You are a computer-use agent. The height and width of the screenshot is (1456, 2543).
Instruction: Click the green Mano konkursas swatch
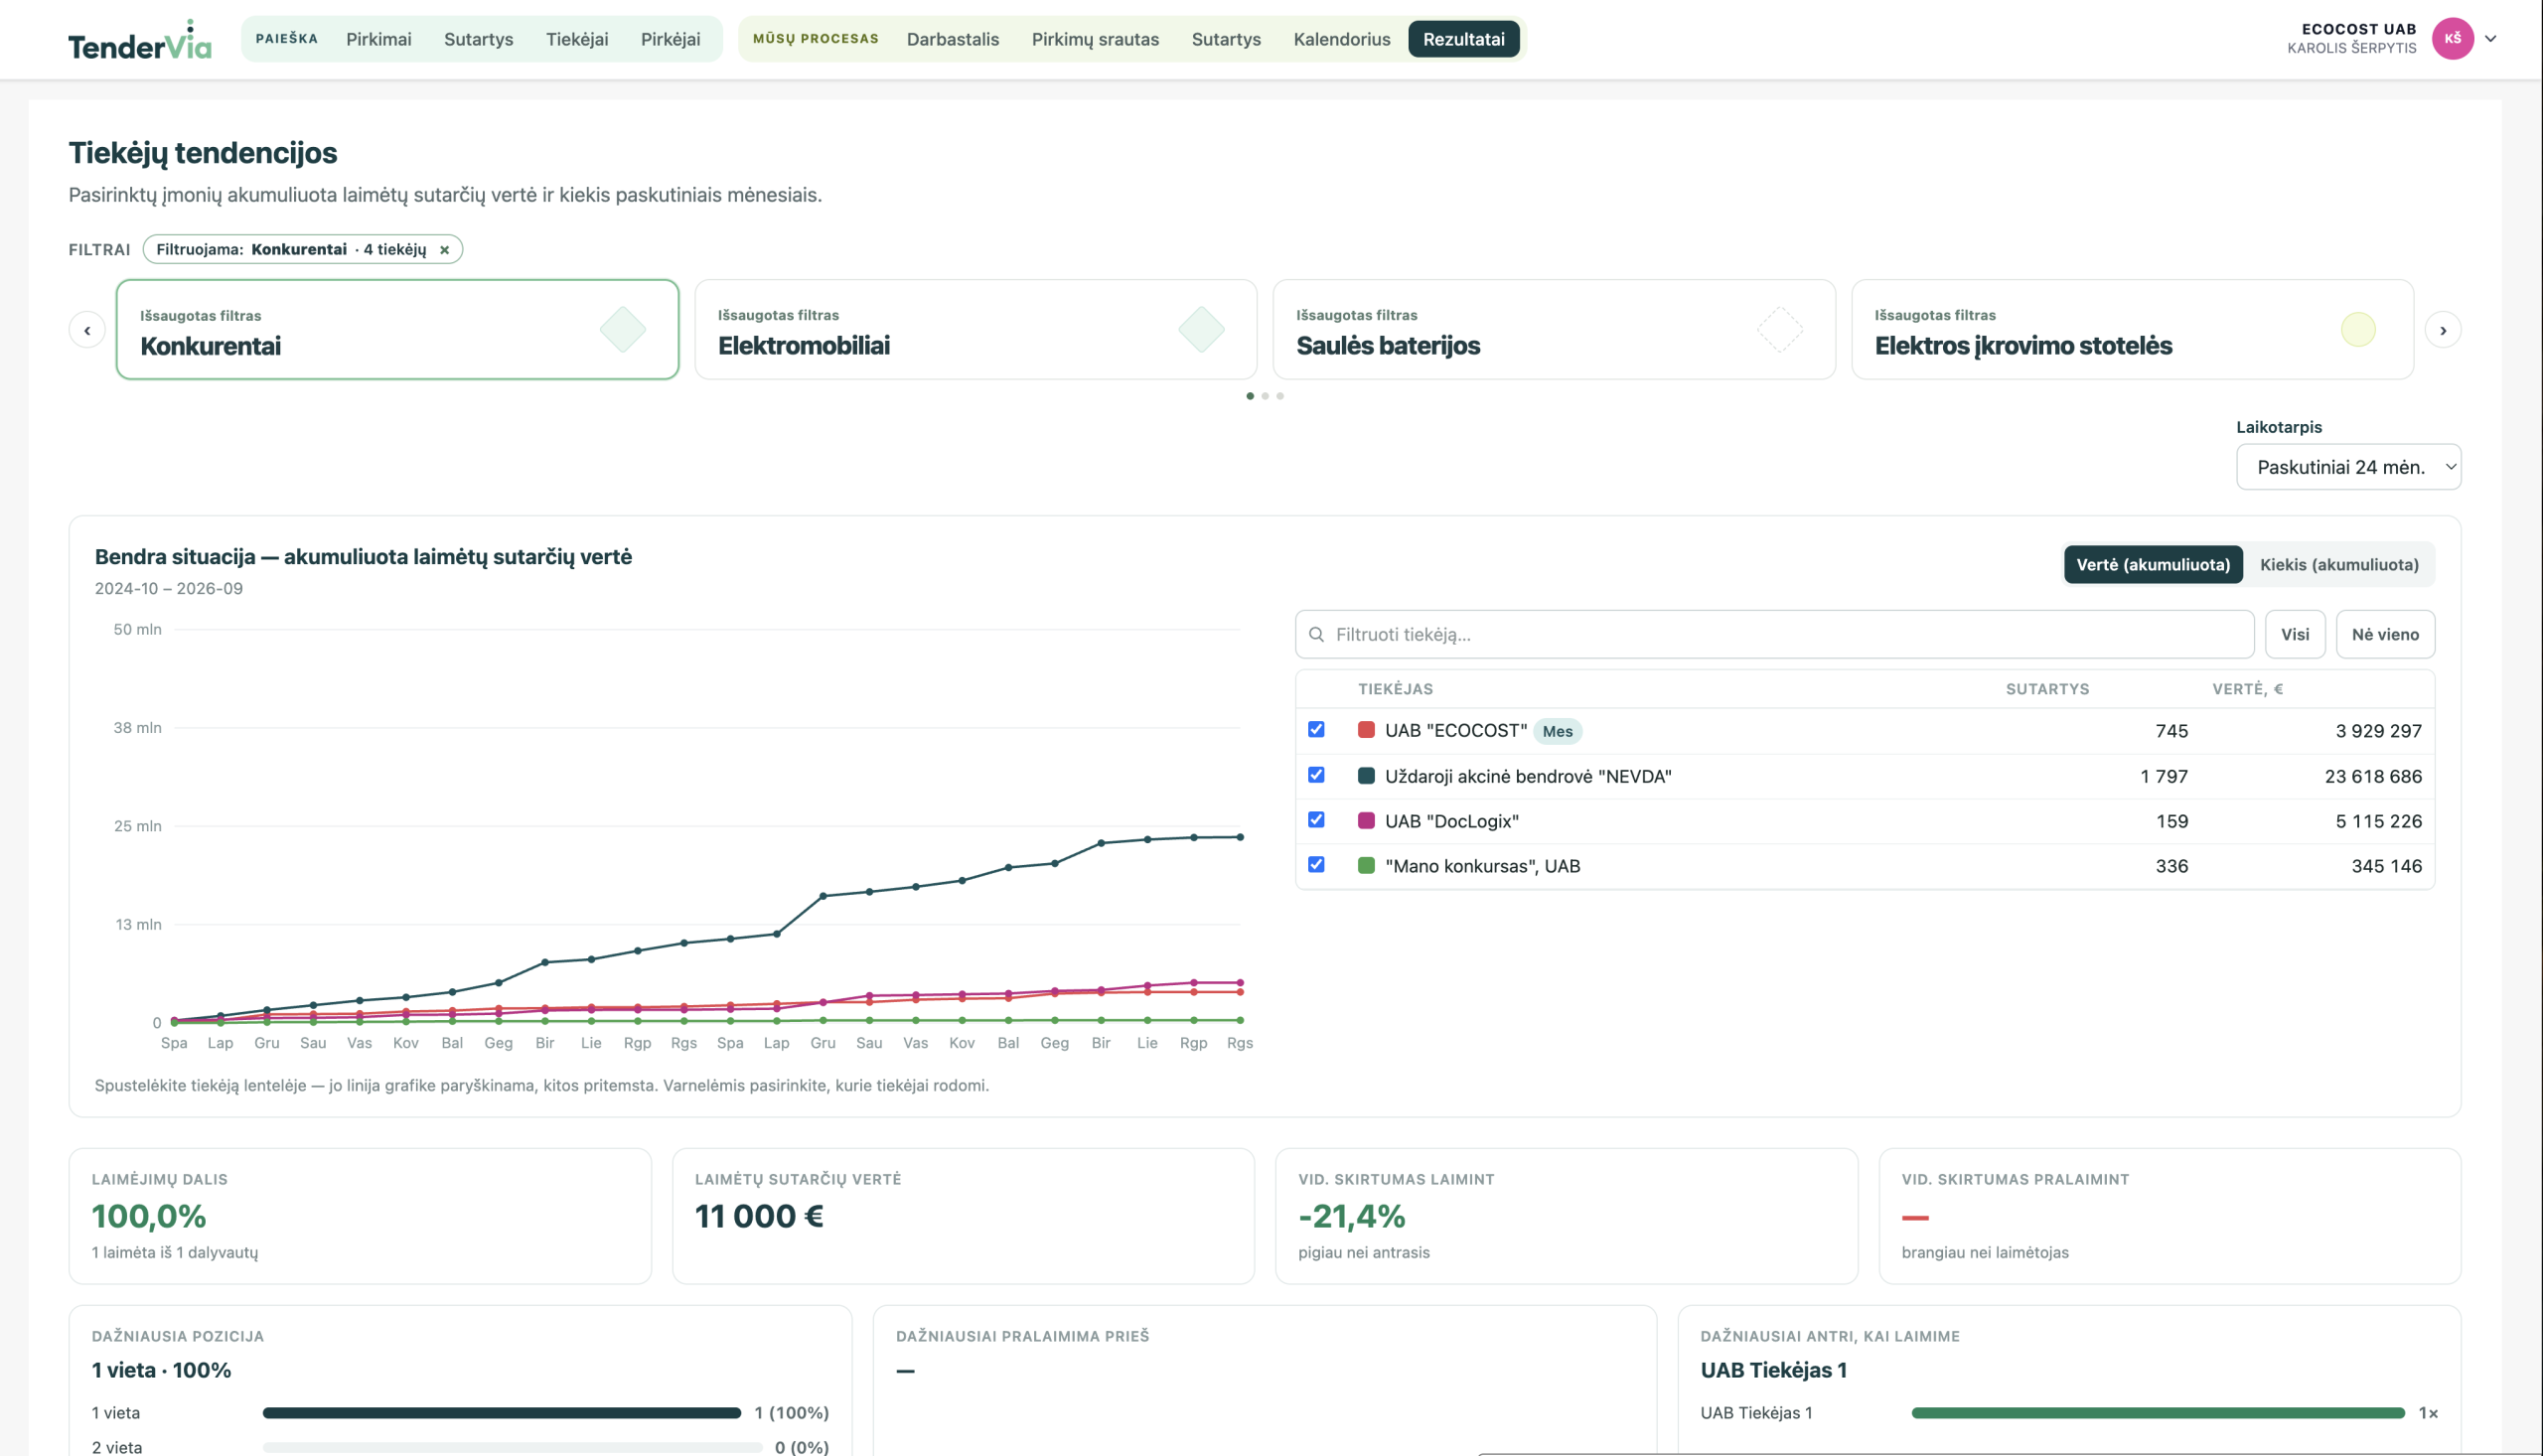[x=1366, y=866]
